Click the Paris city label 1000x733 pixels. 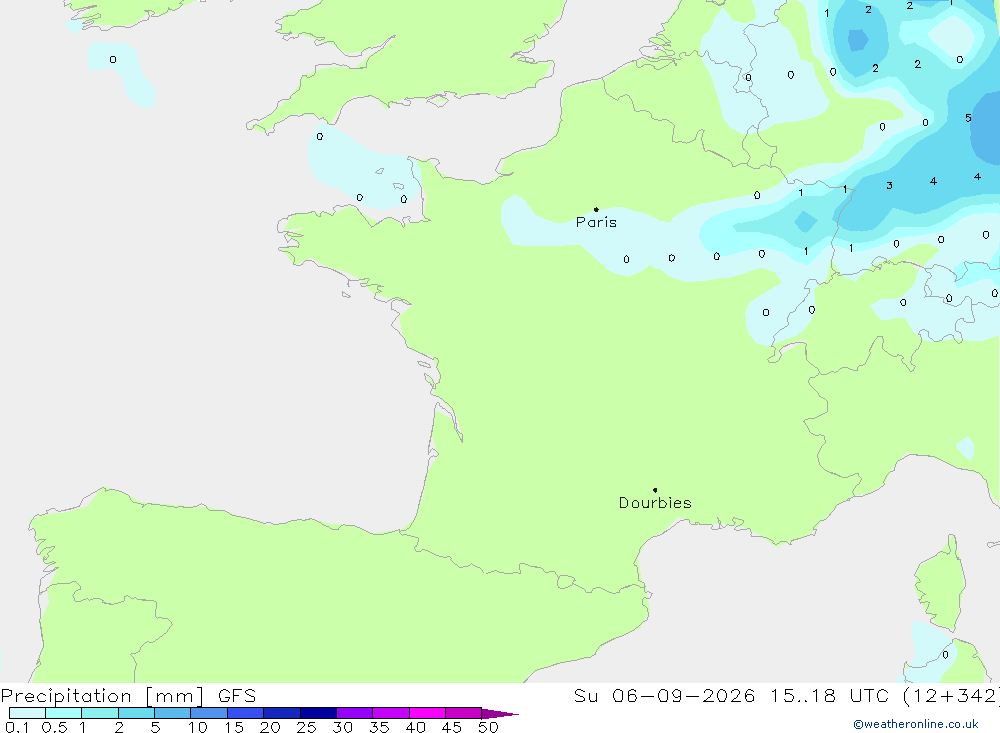596,222
